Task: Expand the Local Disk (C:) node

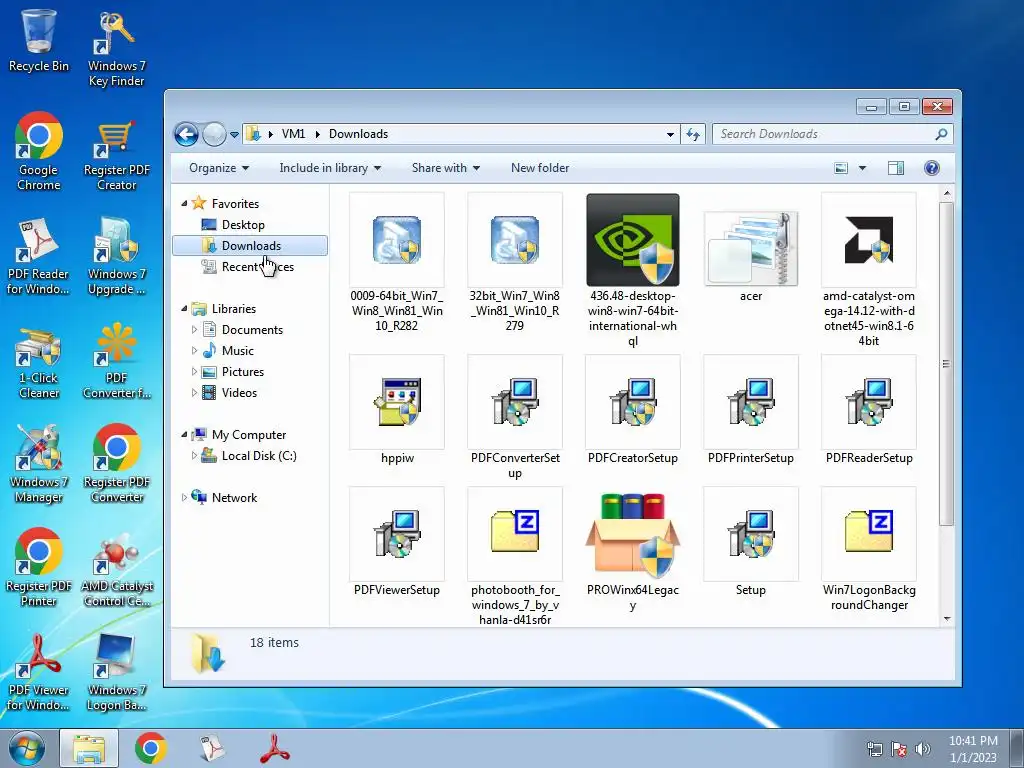Action: point(194,456)
